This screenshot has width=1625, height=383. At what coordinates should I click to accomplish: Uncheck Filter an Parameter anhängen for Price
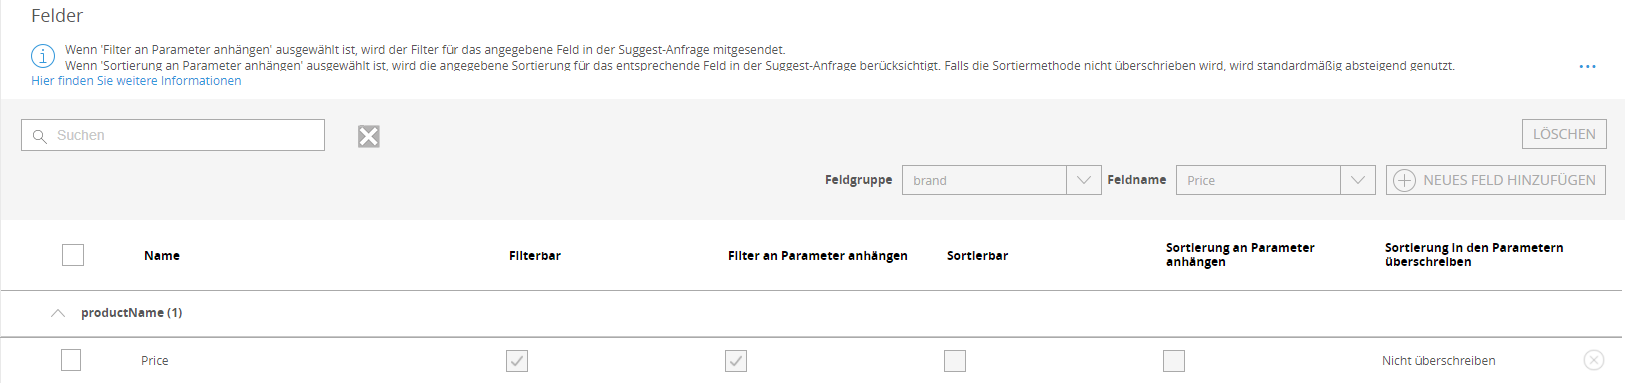point(736,361)
